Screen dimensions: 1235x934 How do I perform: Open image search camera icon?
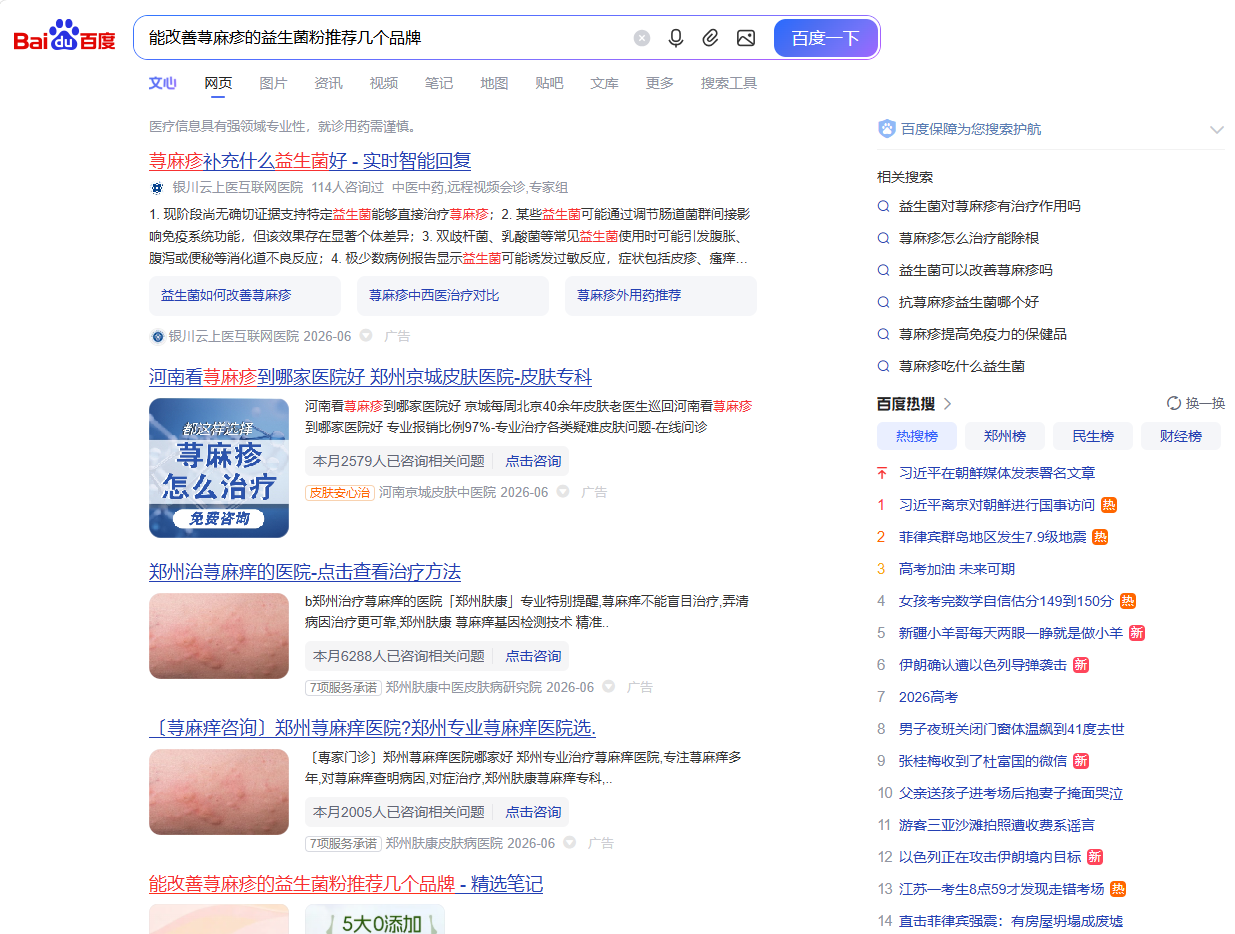point(745,38)
